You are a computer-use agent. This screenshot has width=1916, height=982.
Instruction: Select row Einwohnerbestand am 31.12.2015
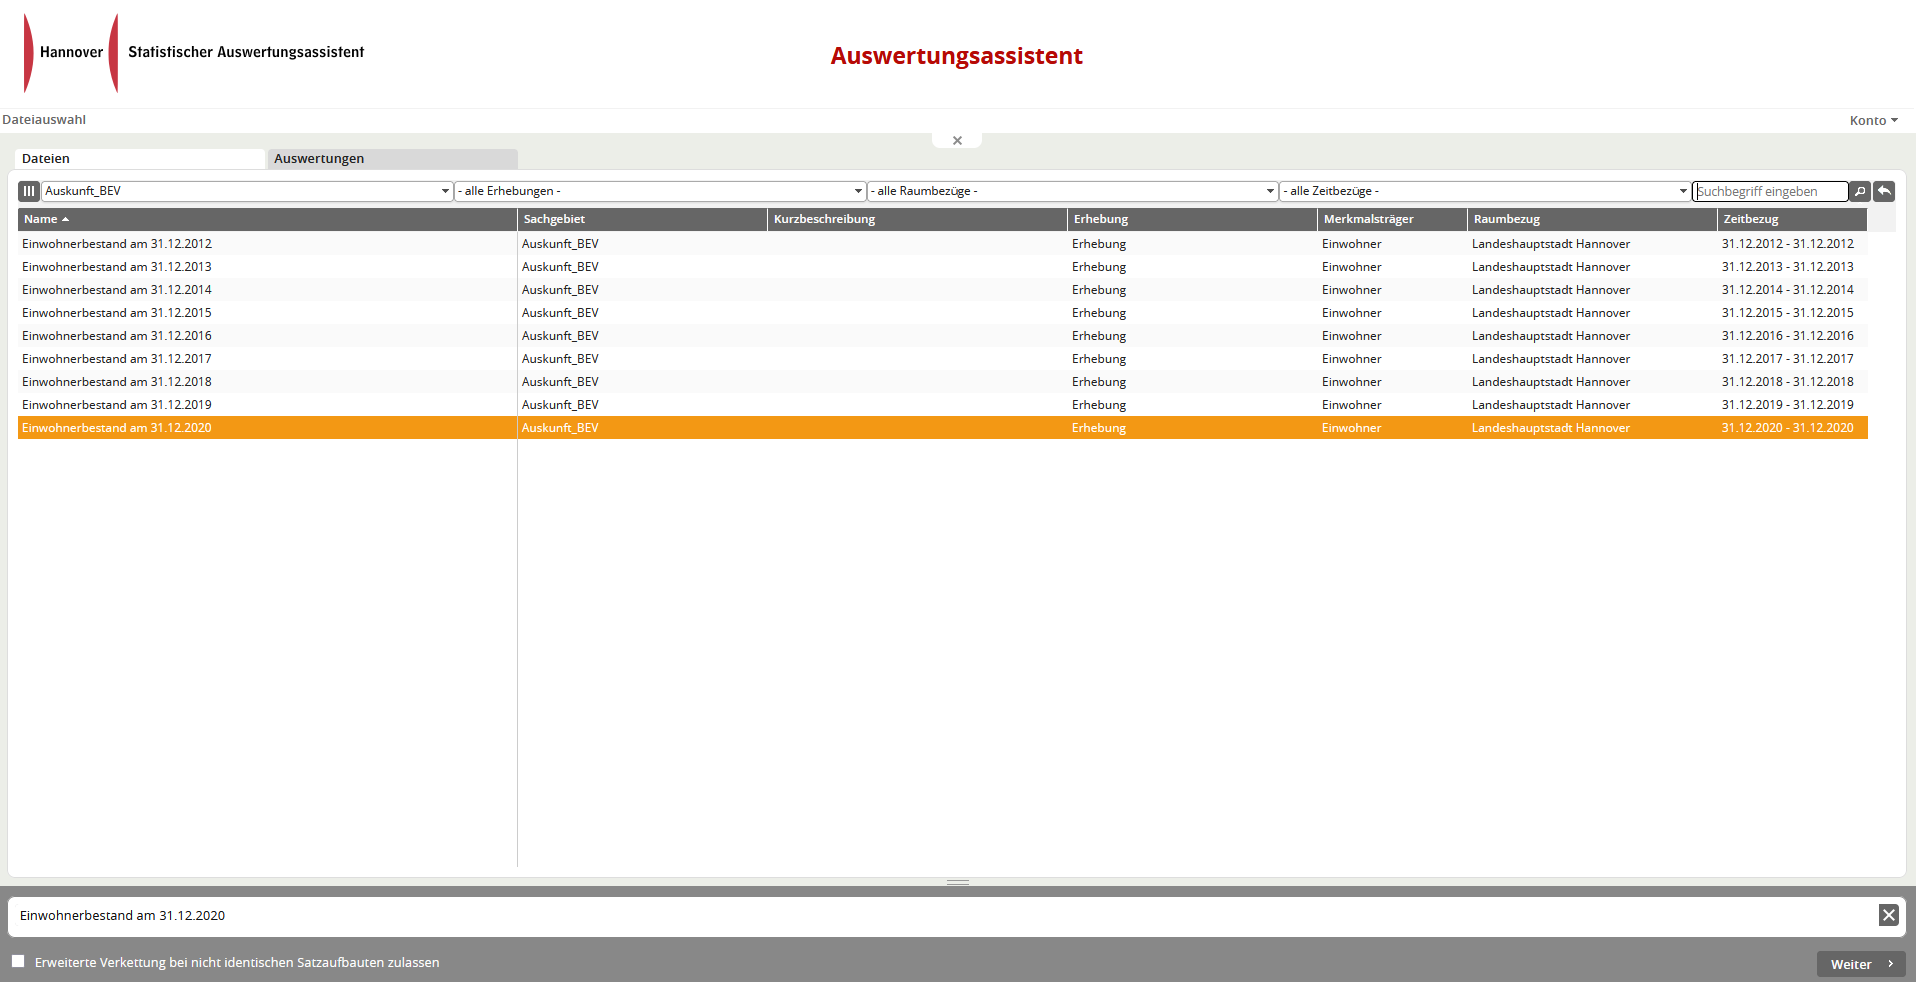coord(117,313)
